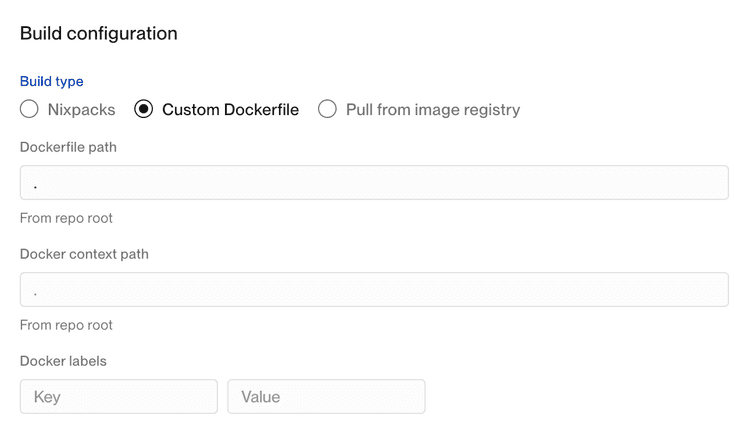Select the Custom Dockerfile radio button
Image resolution: width=750 pixels, height=443 pixels.
(x=144, y=109)
